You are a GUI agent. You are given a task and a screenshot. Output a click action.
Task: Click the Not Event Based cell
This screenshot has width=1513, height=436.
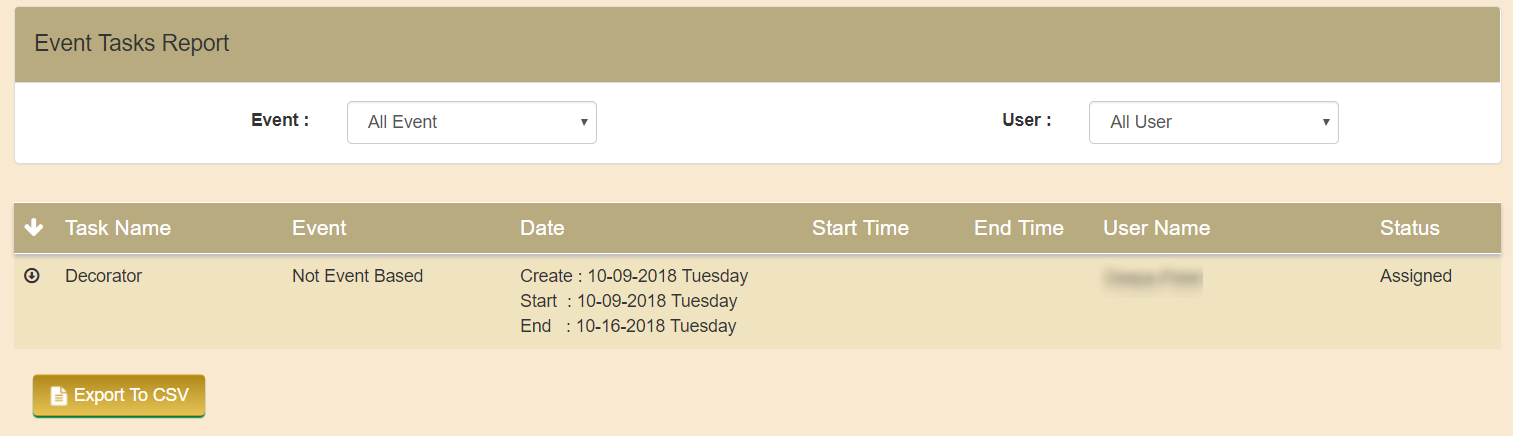(x=358, y=276)
